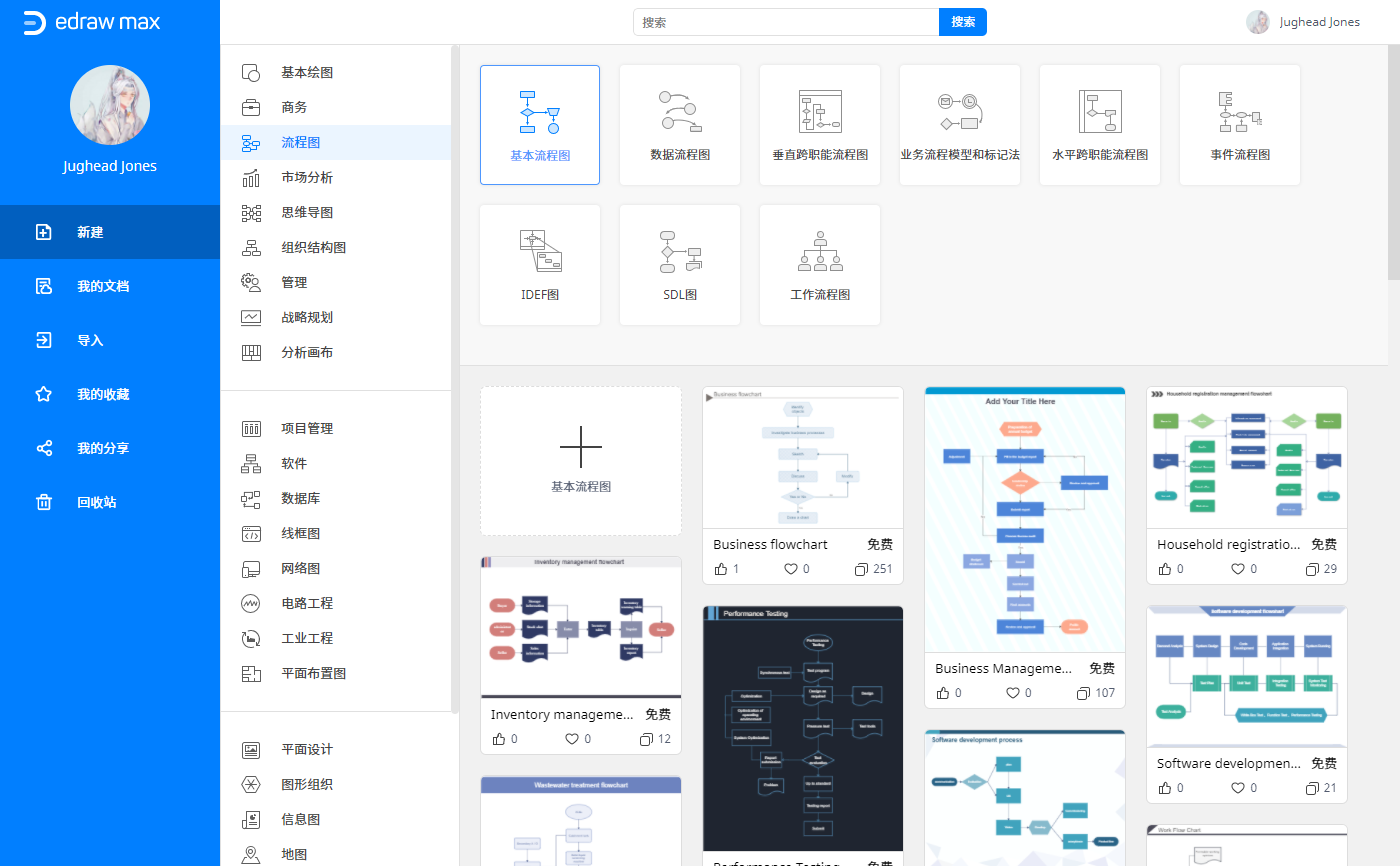Select the 平面布置图 icon

tap(251, 674)
